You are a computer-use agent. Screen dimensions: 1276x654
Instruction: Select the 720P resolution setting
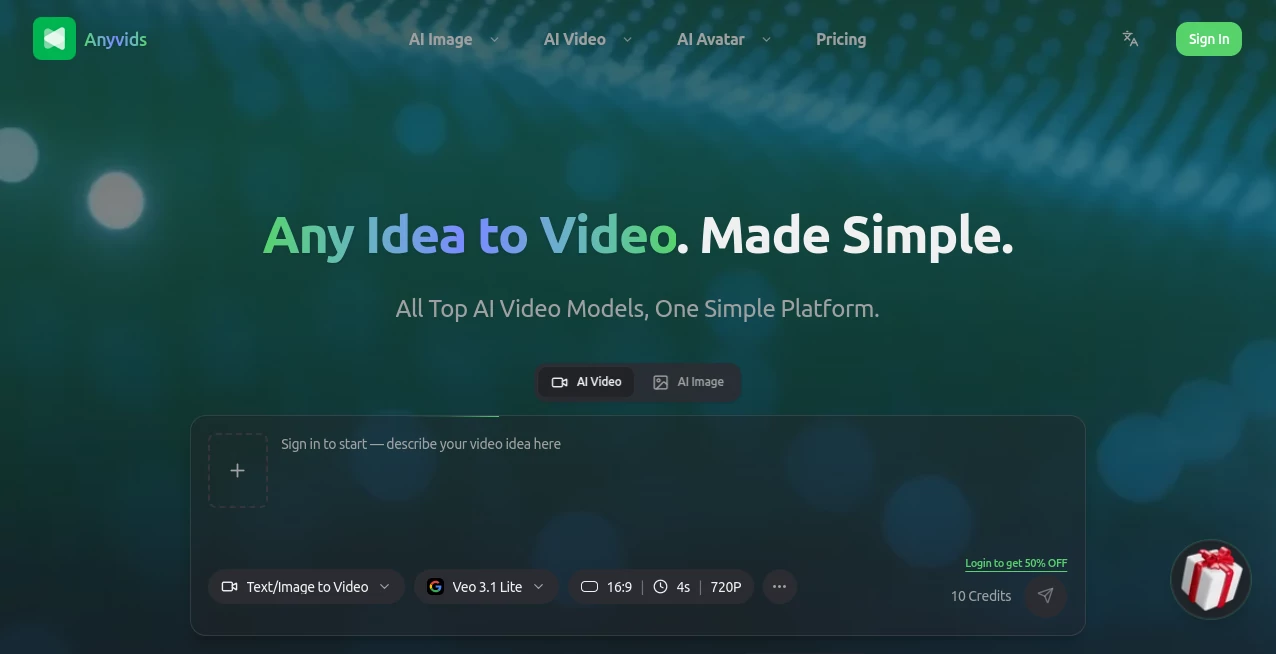726,587
